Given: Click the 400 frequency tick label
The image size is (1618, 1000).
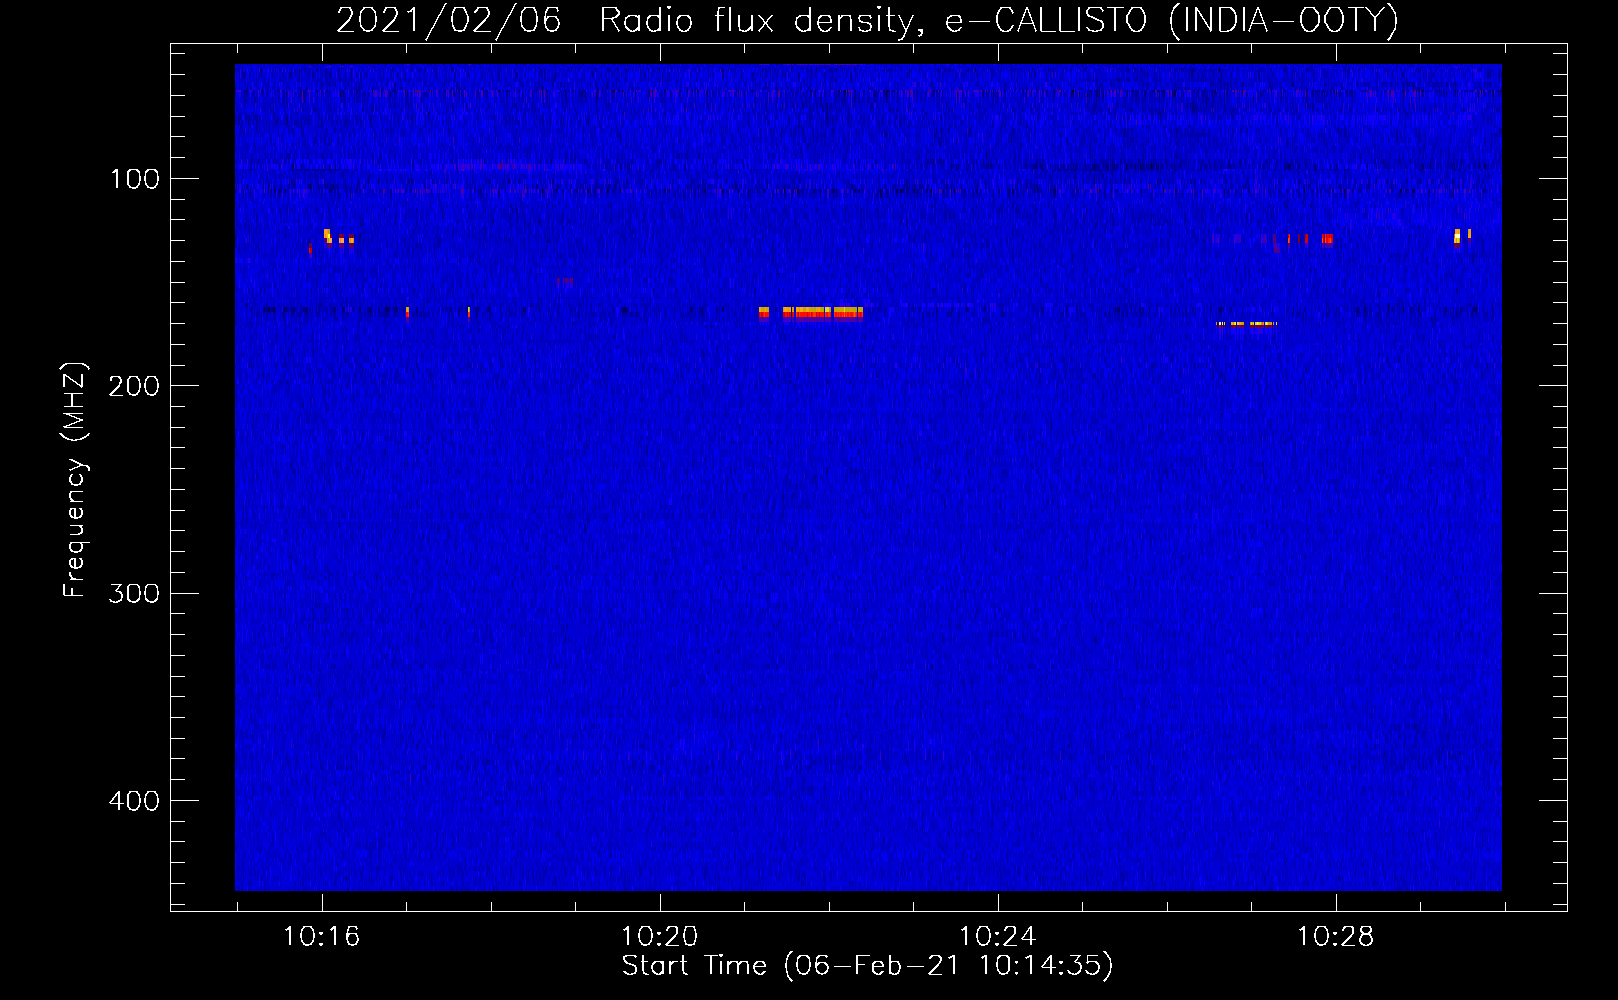Looking at the screenshot, I should tap(134, 801).
